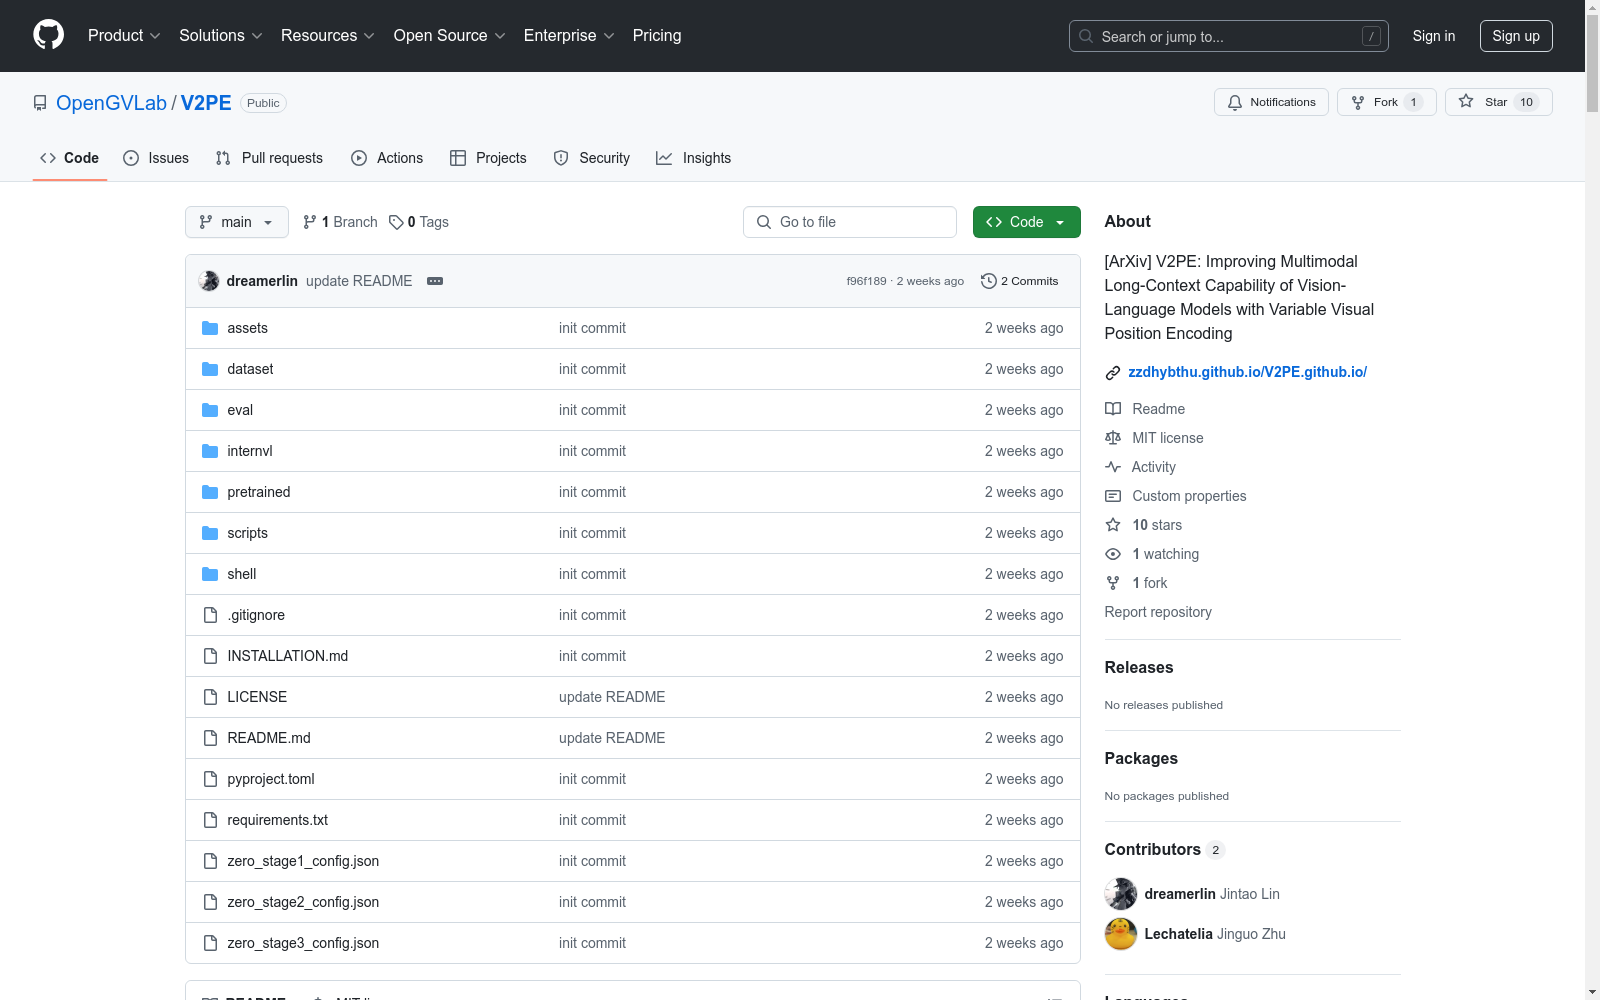The height and width of the screenshot is (1000, 1600).
Task: Expand the Solutions menu
Action: (x=221, y=36)
